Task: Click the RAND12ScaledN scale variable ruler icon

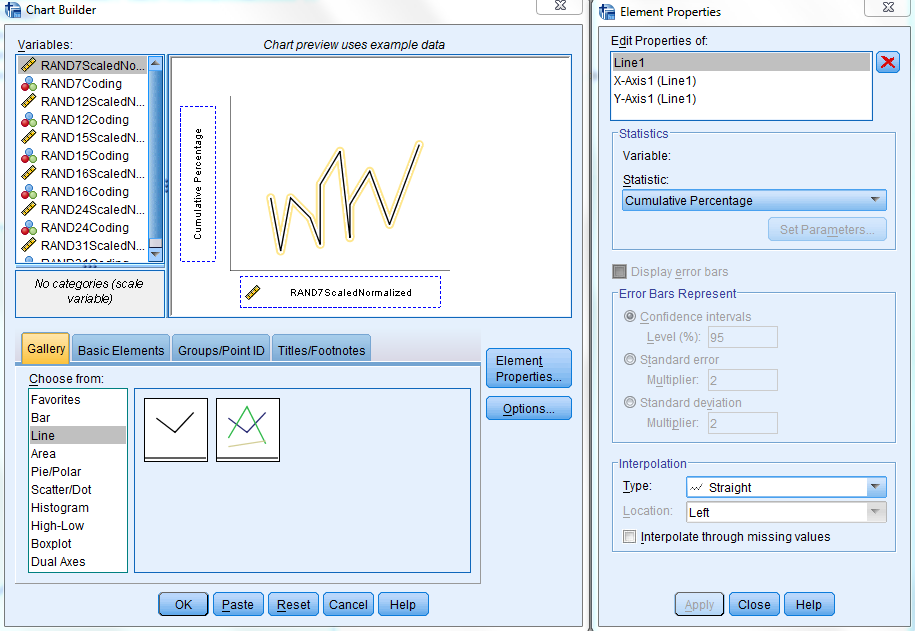Action: (x=29, y=102)
